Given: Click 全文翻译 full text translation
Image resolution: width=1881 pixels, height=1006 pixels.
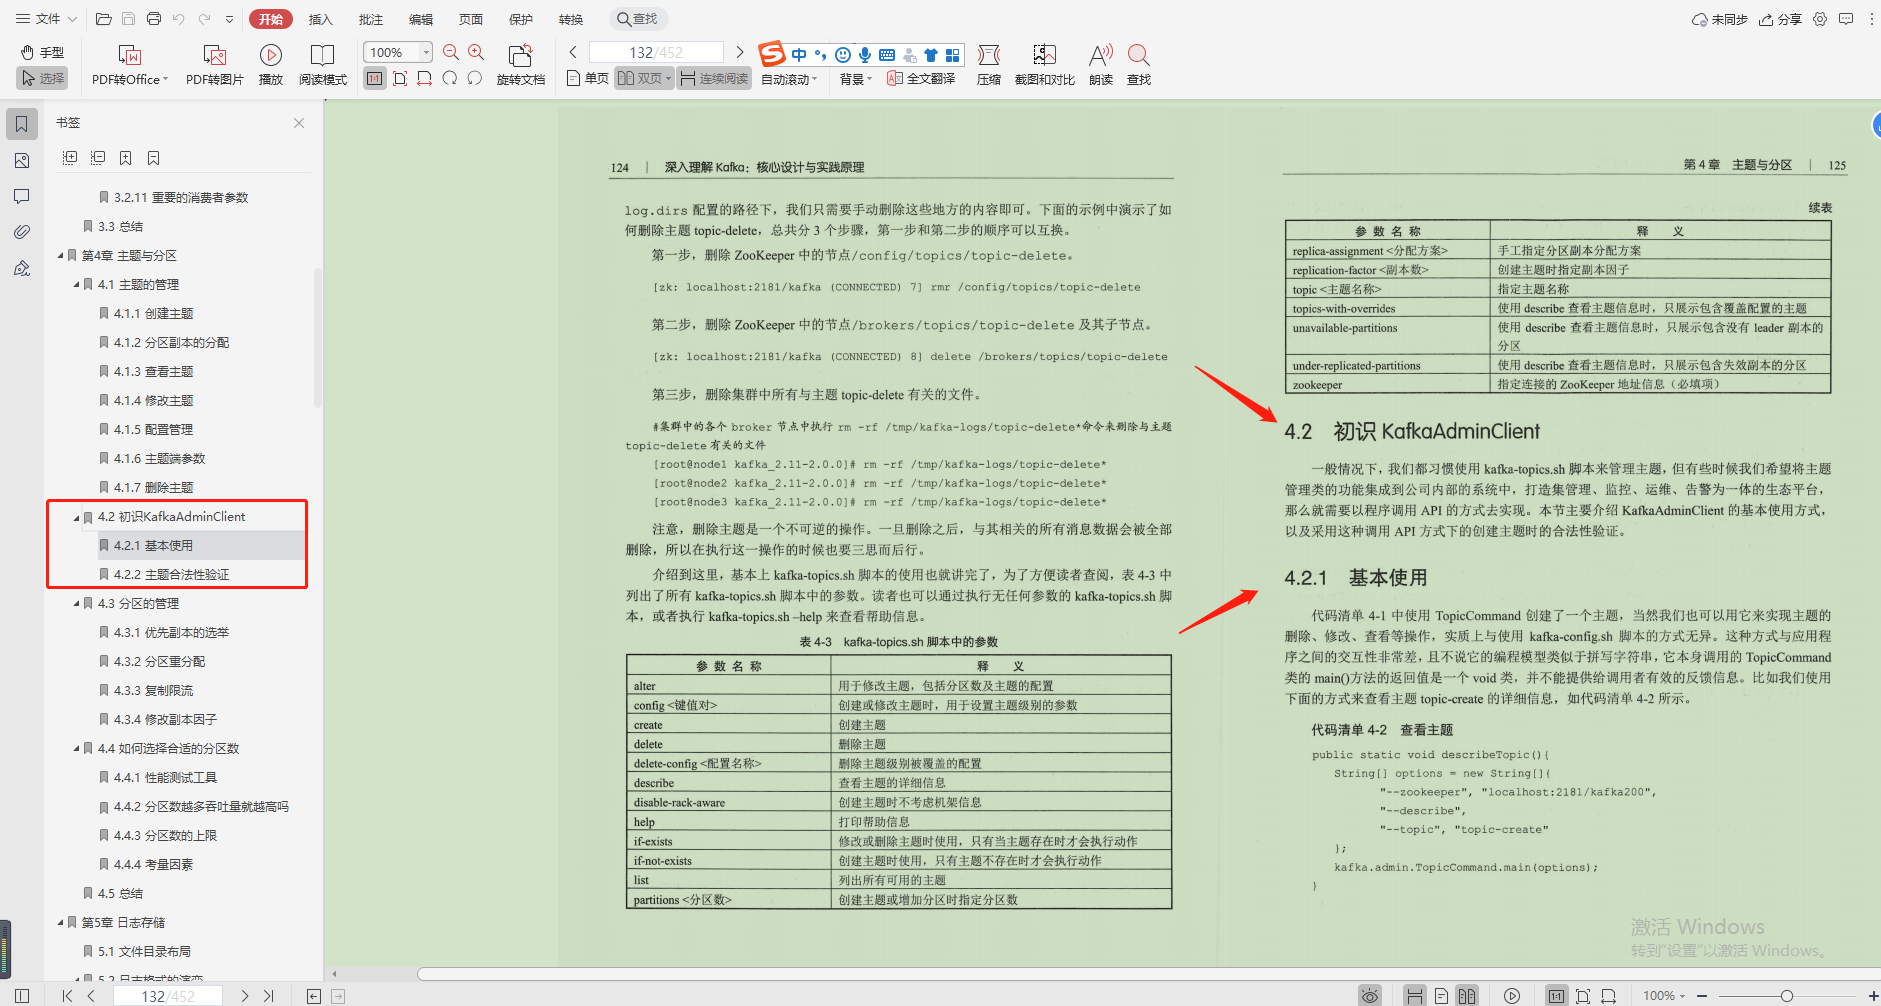Looking at the screenshot, I should (920, 78).
